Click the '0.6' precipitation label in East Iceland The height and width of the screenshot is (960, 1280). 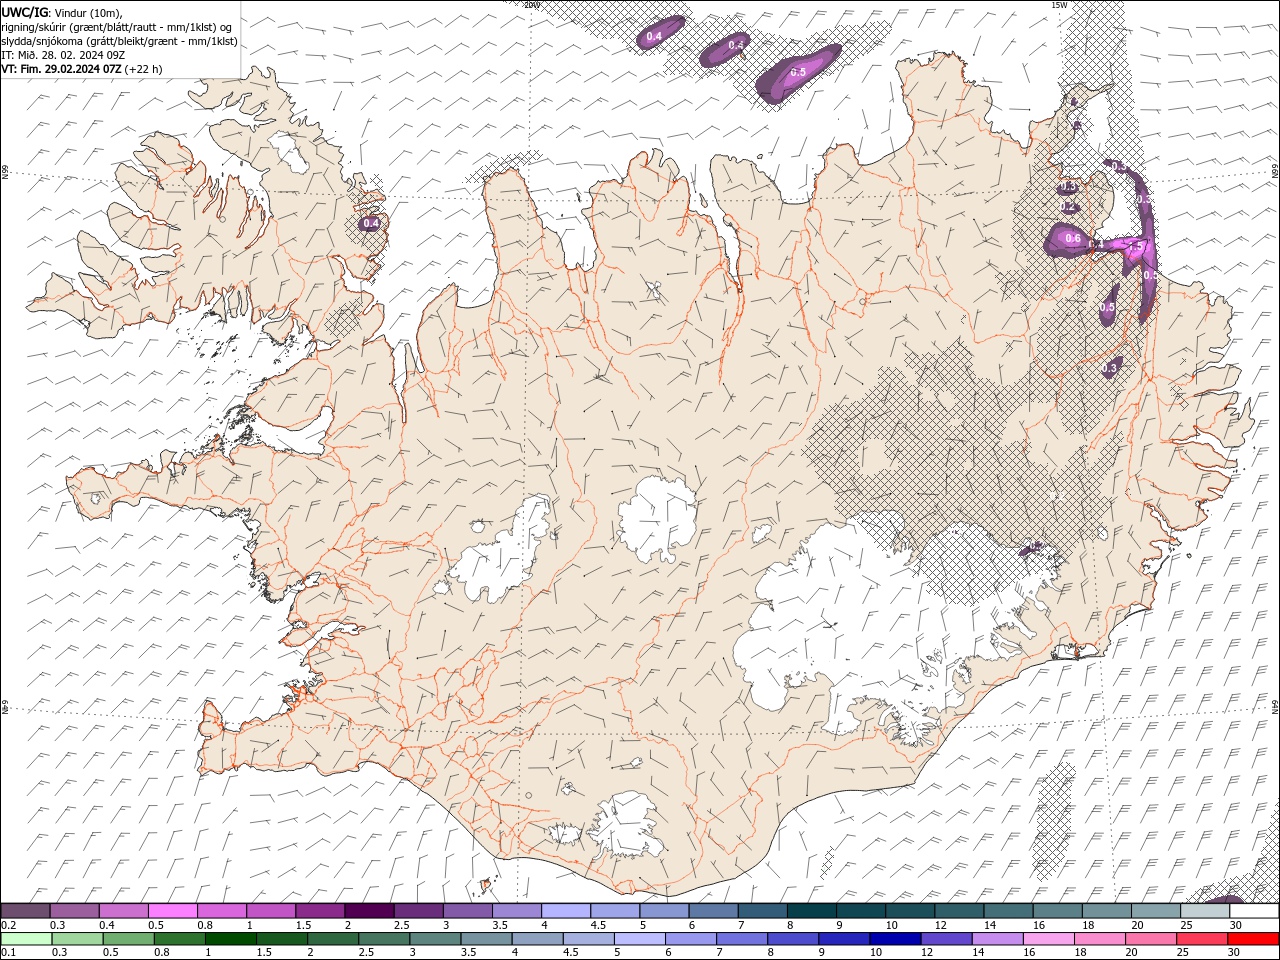tap(1072, 238)
